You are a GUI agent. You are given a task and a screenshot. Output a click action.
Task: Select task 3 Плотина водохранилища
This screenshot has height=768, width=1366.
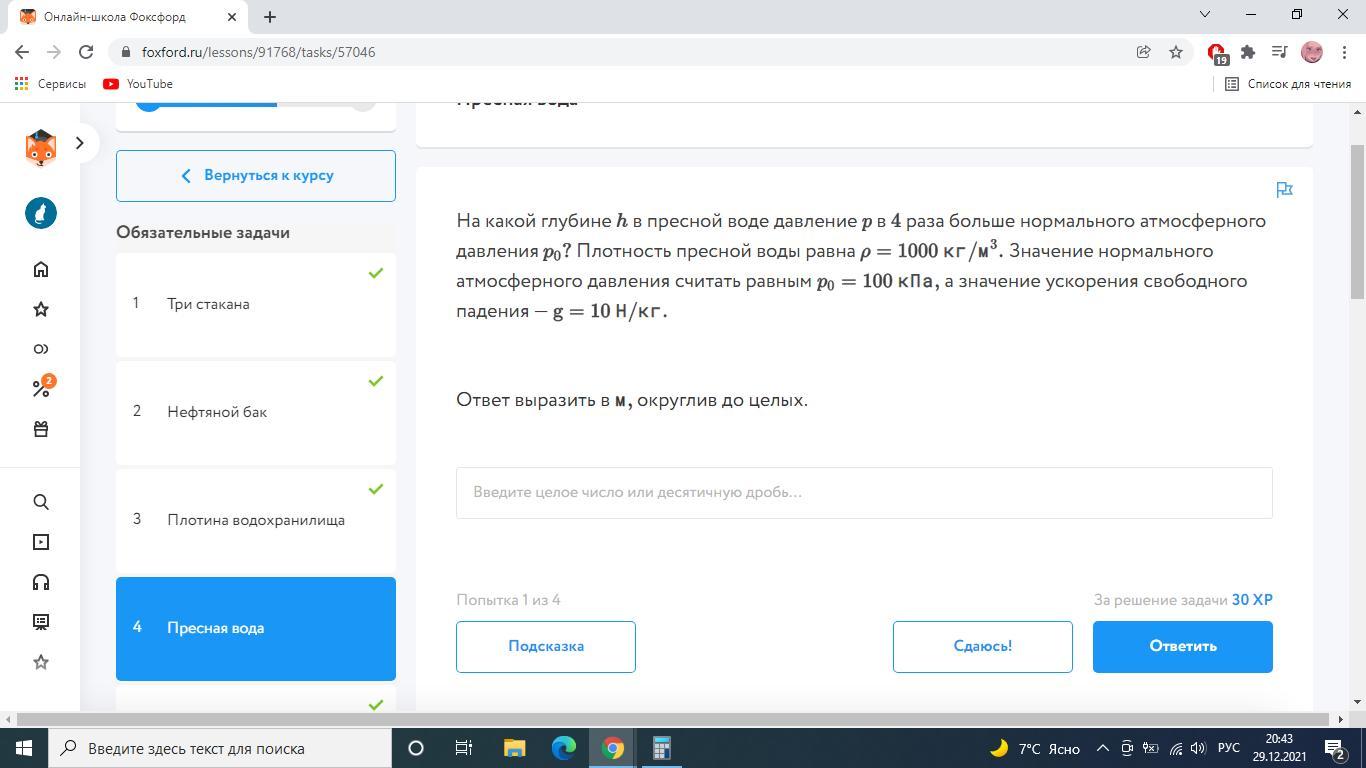tap(255, 520)
